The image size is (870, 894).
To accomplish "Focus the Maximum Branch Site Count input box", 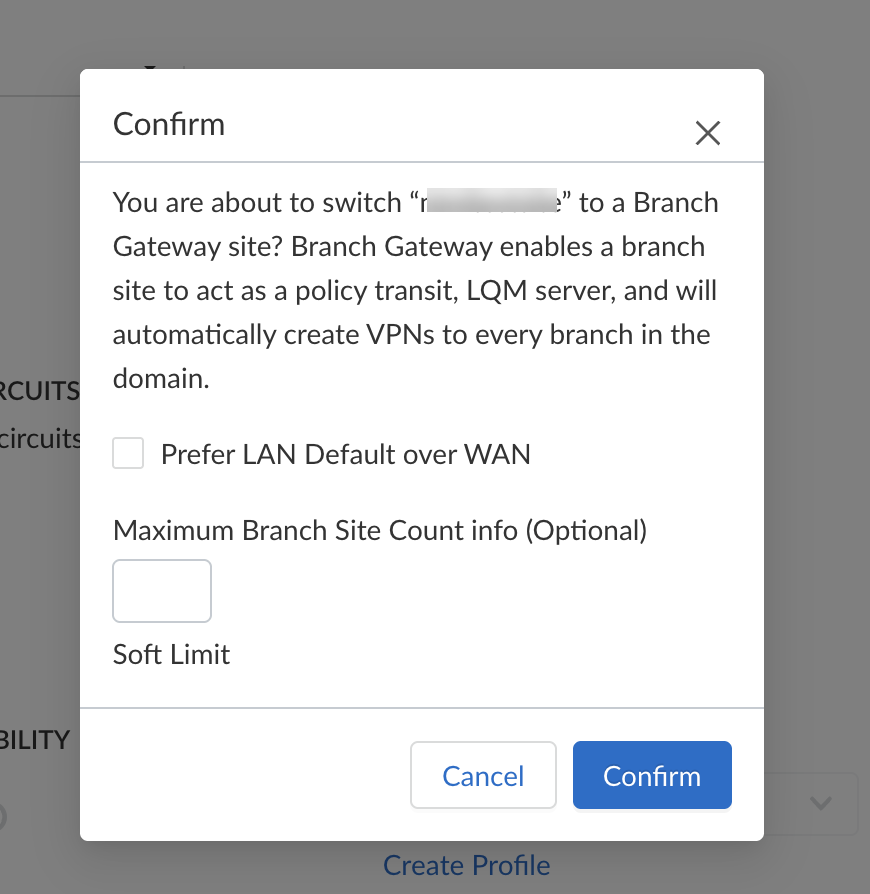I will click(x=162, y=591).
